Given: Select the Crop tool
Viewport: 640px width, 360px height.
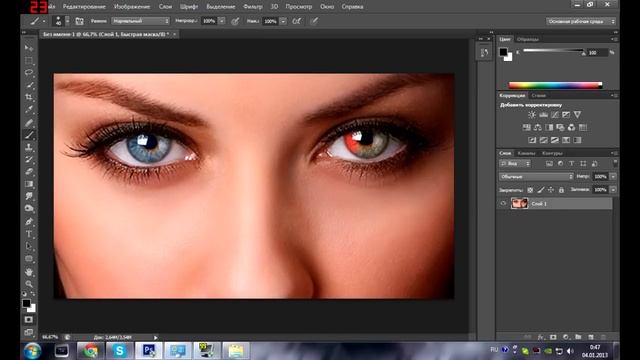Looking at the screenshot, I should tap(29, 98).
